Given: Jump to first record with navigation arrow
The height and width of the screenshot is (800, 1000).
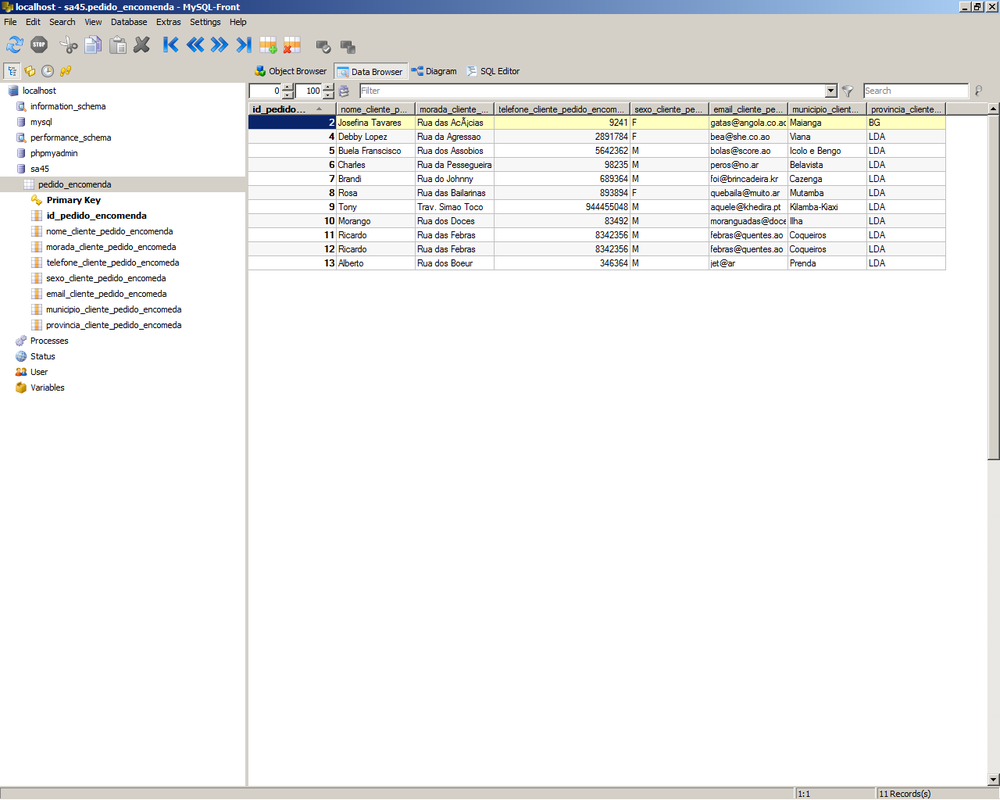Looking at the screenshot, I should point(170,44).
